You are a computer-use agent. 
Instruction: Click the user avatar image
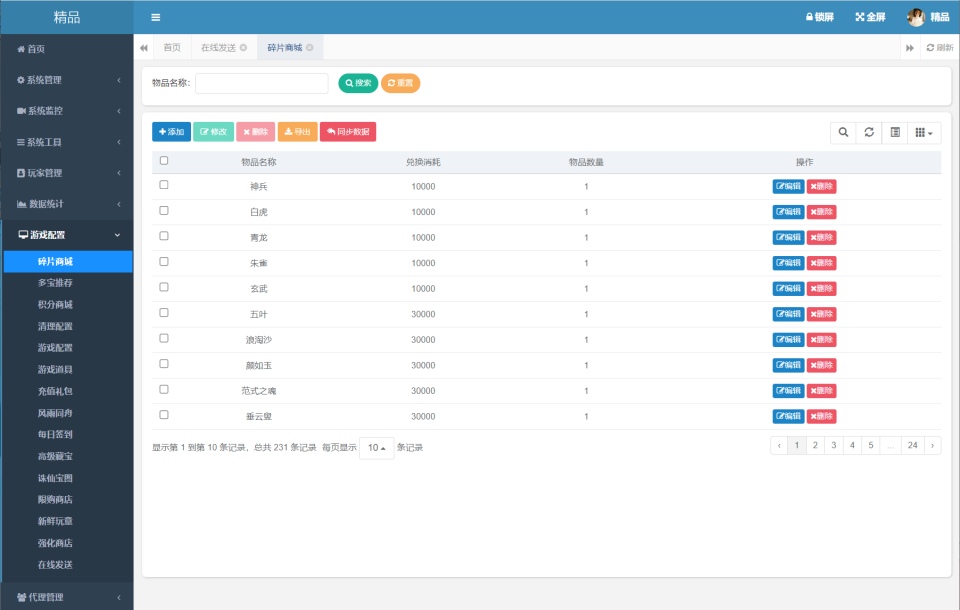915,17
